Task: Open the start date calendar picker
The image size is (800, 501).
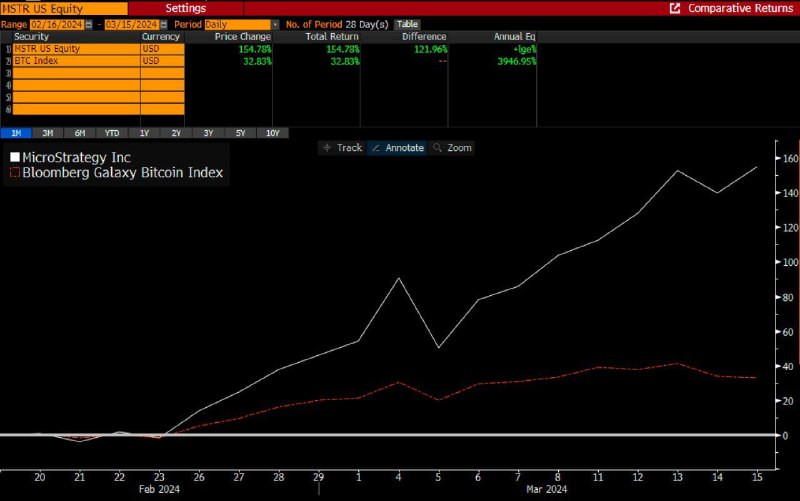Action: click(x=89, y=24)
